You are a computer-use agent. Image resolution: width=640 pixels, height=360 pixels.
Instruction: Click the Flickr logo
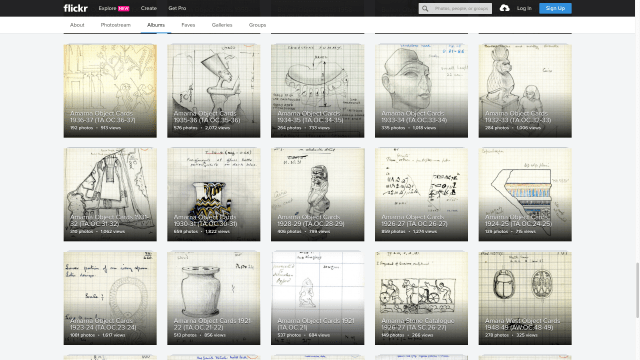click(x=76, y=8)
